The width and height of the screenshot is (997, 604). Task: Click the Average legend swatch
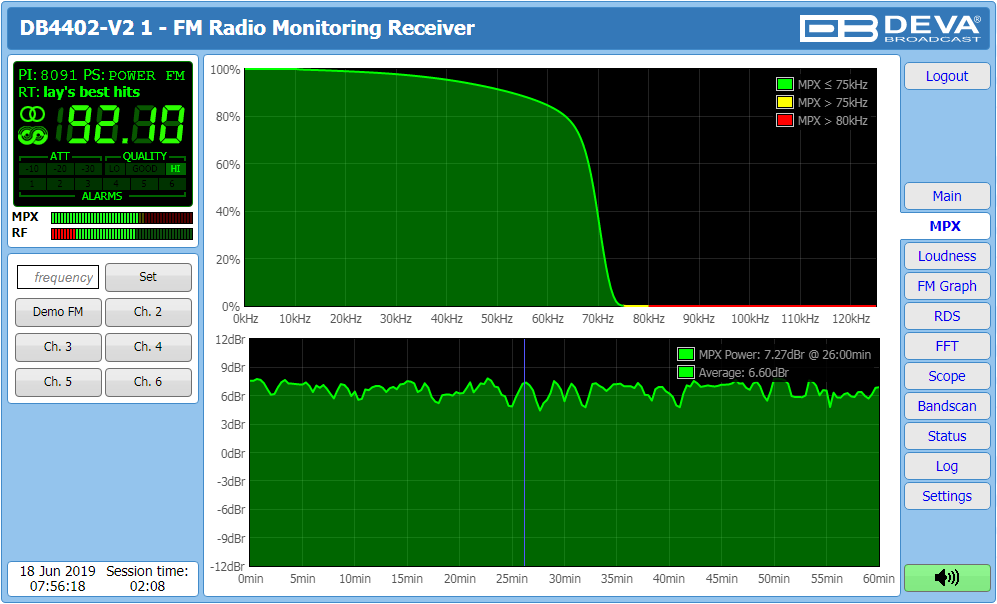(x=686, y=372)
